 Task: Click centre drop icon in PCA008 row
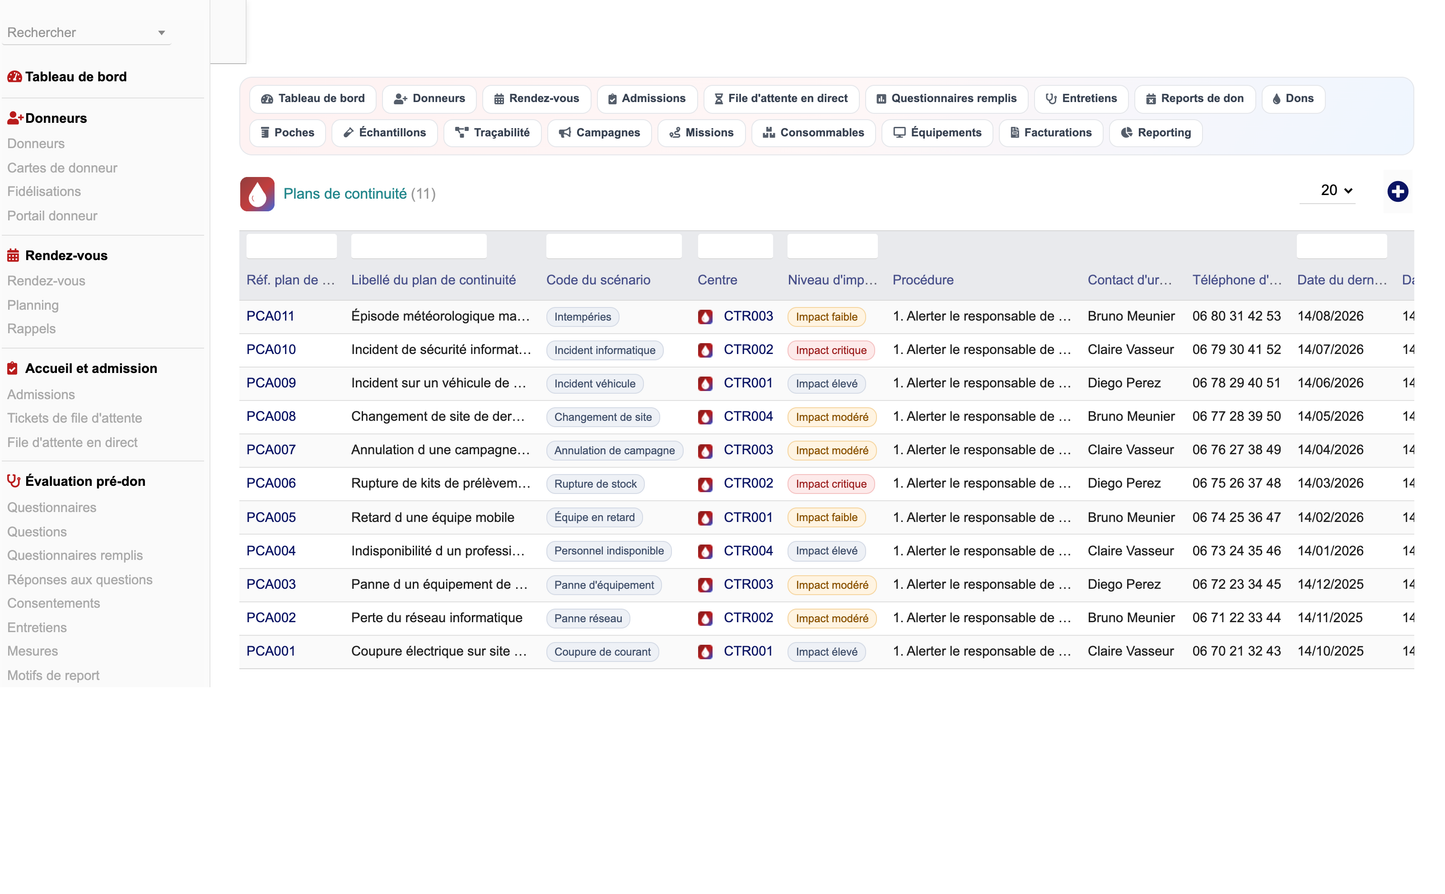point(705,417)
